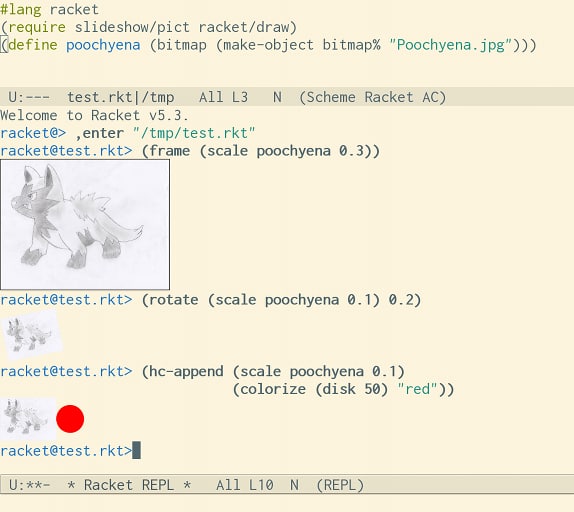Click the All L10 position indicator
The width and height of the screenshot is (574, 512).
[x=245, y=485]
